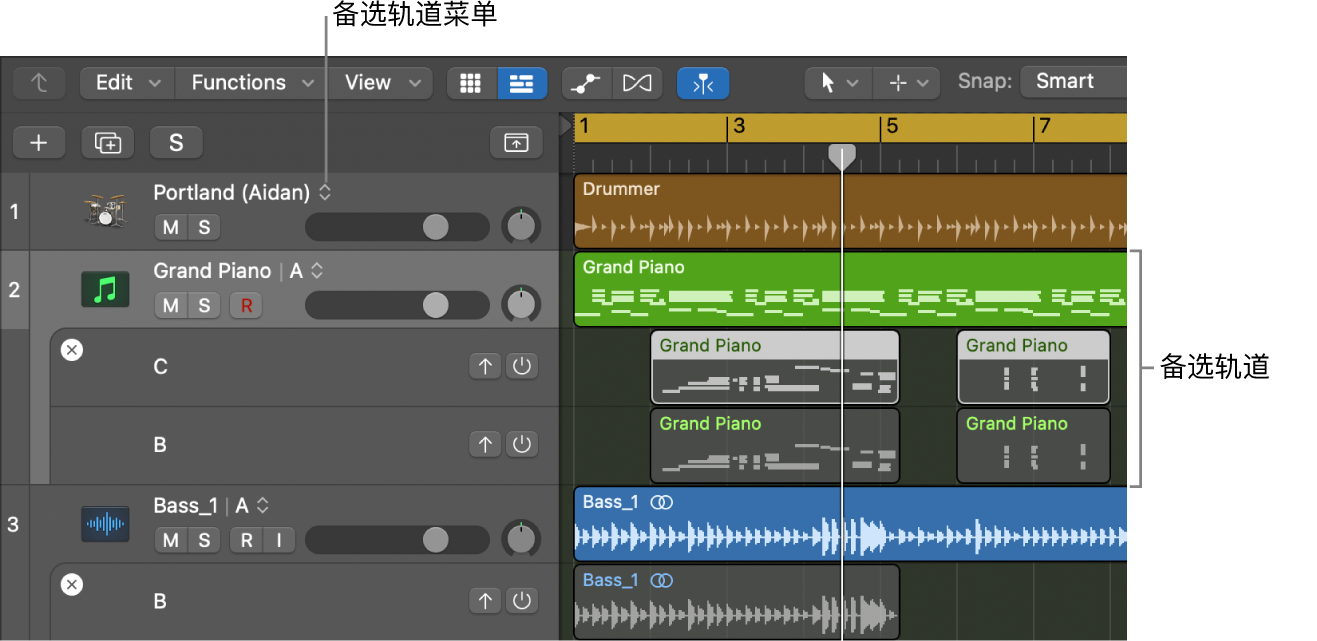Image resolution: width=1317 pixels, height=641 pixels.
Task: Select the Grand Piano music note icon
Action: pyautogui.click(x=105, y=290)
